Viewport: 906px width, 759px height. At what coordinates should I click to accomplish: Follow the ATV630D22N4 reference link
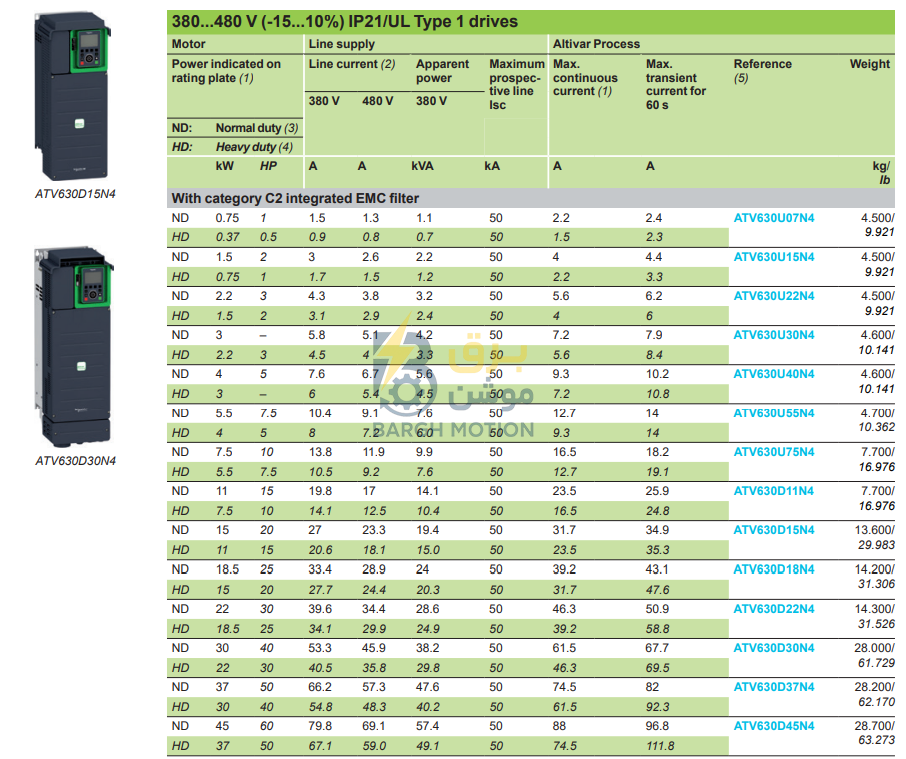[x=774, y=609]
